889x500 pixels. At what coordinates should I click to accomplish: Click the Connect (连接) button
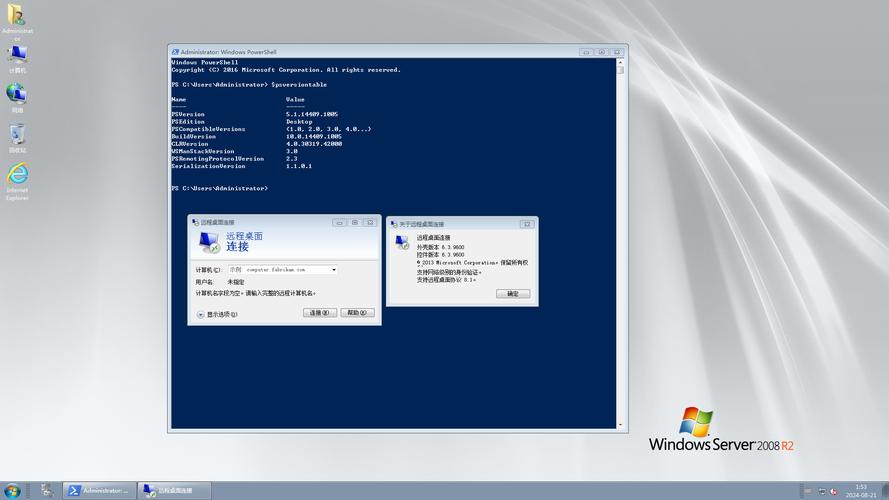[320, 313]
